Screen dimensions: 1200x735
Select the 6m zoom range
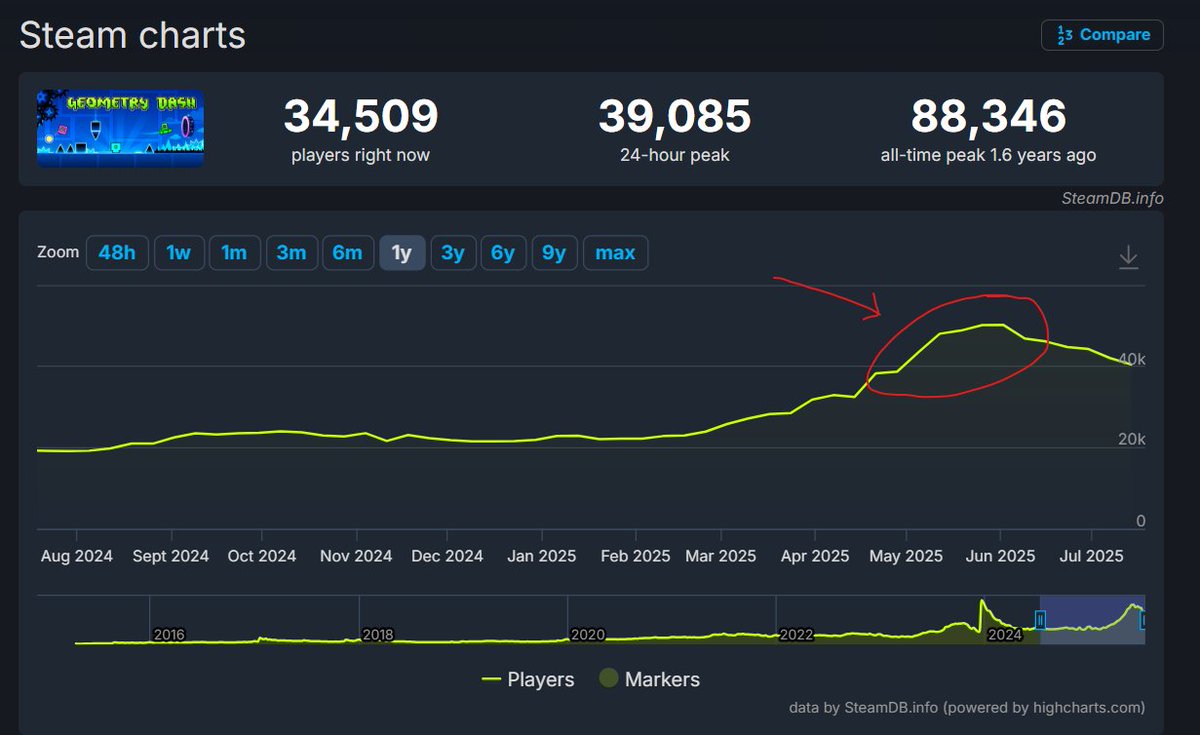347,253
